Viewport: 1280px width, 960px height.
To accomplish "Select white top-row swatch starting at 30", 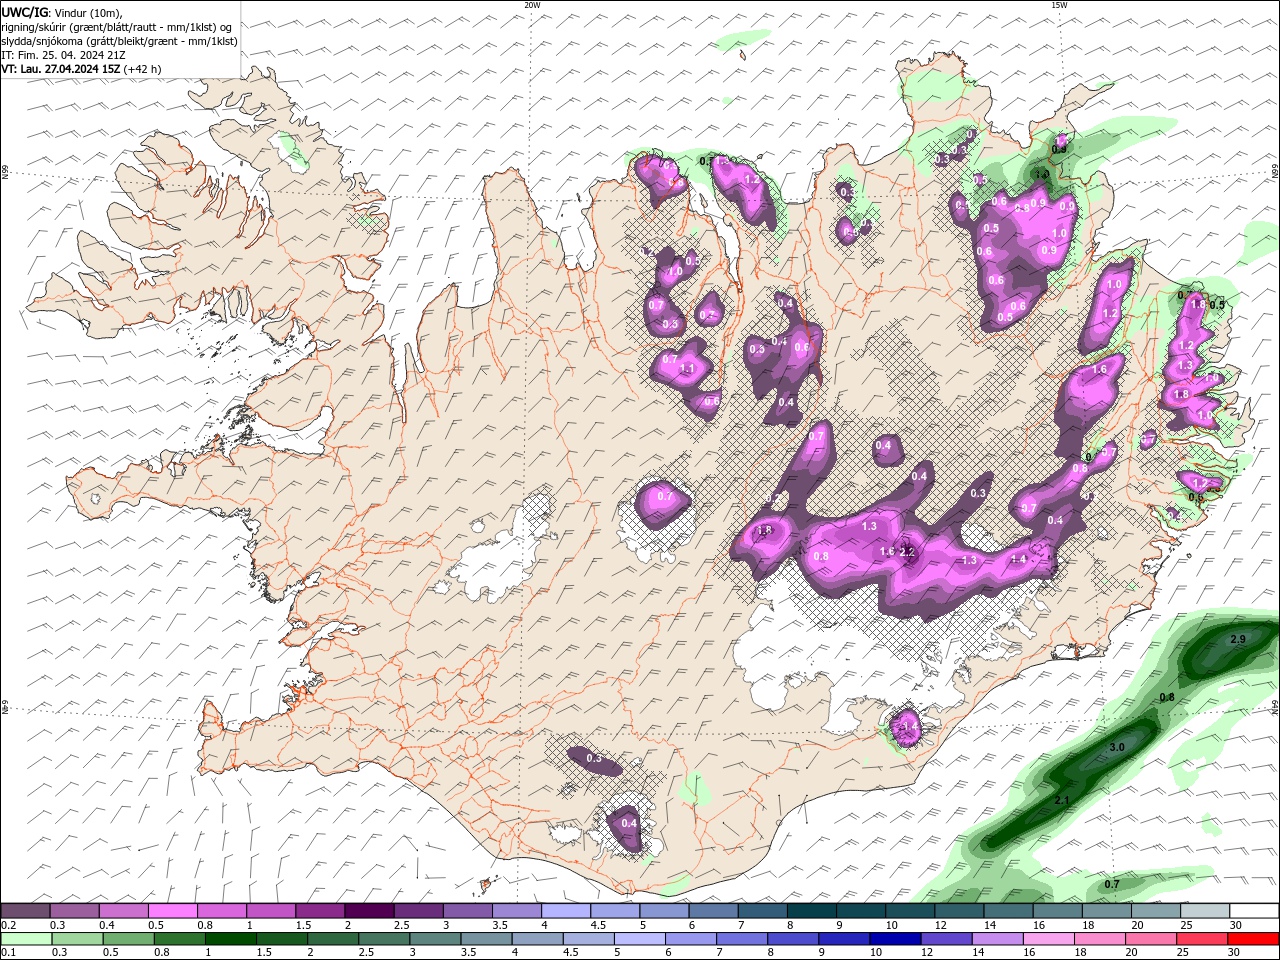I will (x=1253, y=911).
